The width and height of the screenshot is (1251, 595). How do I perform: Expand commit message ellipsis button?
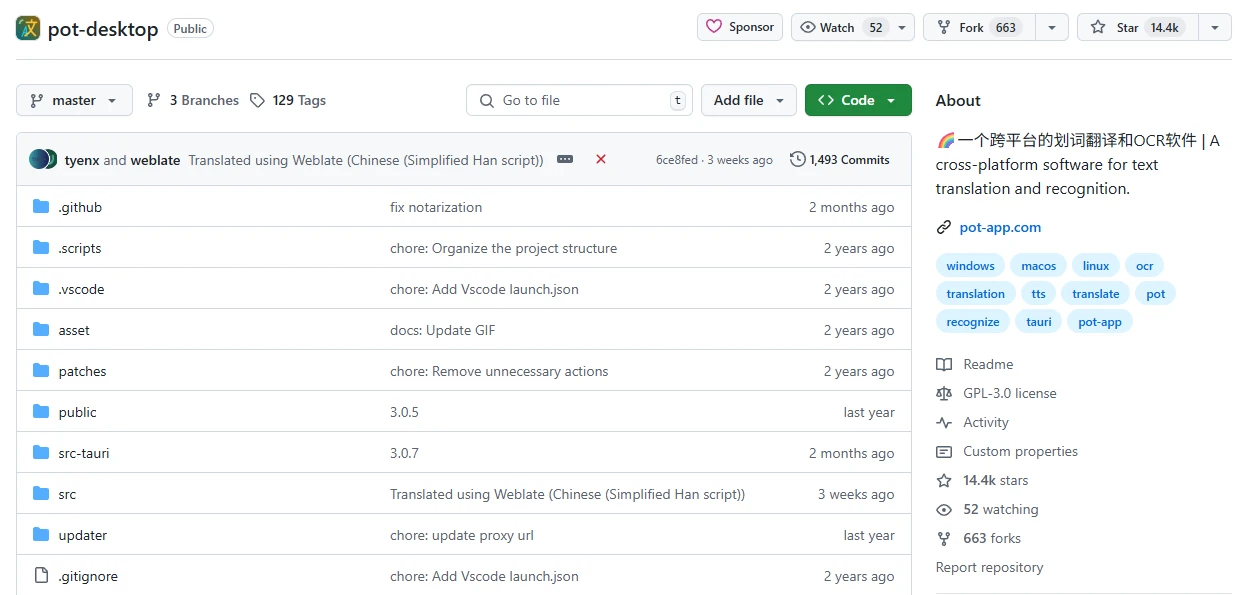(x=565, y=159)
